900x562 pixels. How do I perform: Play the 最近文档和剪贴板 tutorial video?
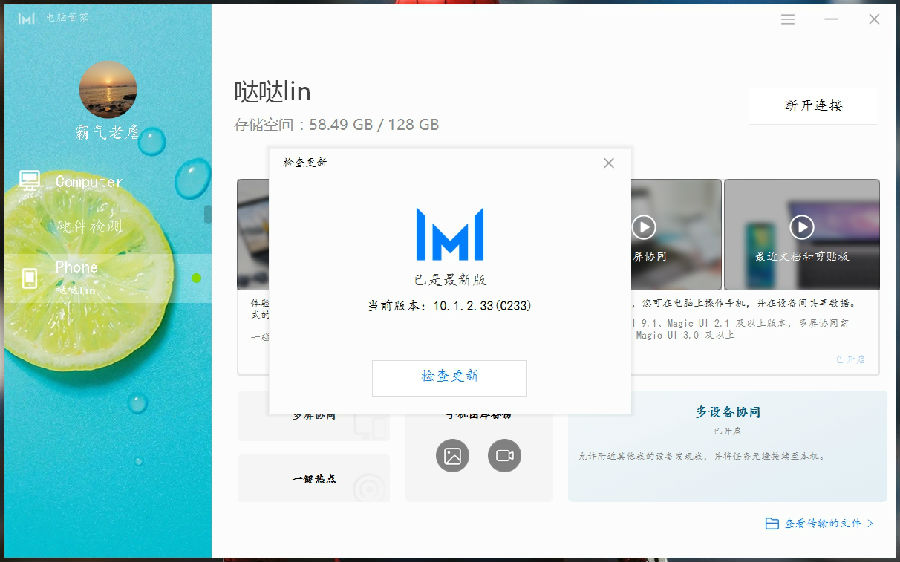click(x=802, y=228)
